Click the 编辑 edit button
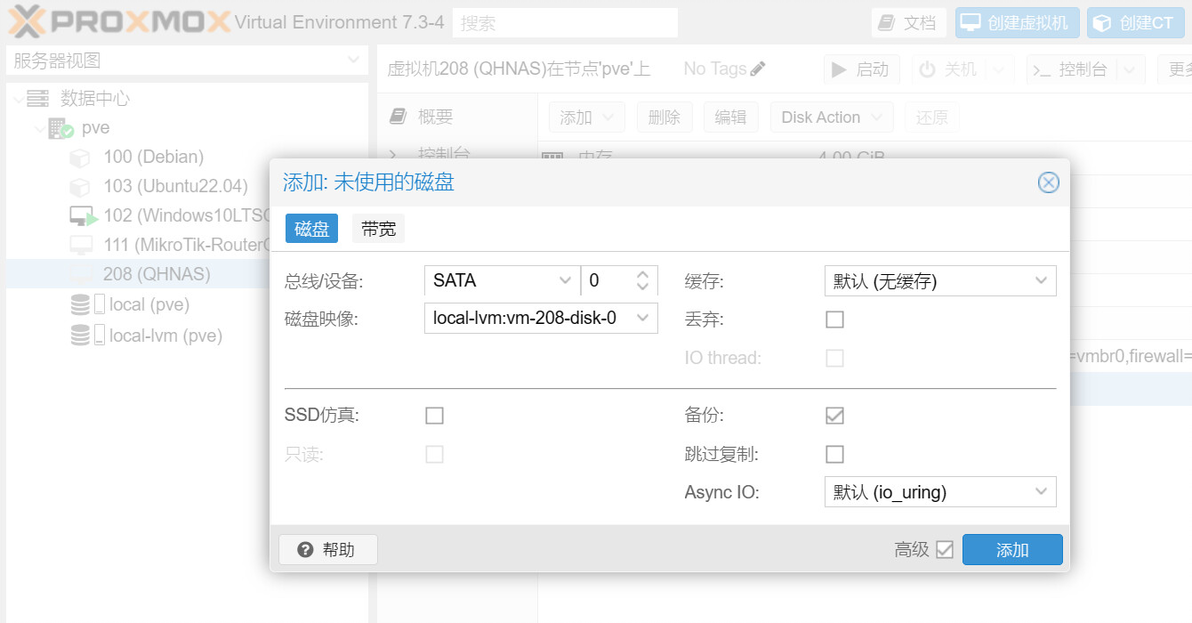 coord(731,117)
